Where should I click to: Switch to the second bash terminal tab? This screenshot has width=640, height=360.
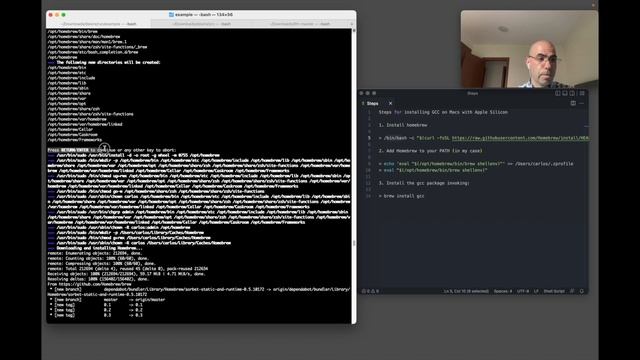pos(202,24)
